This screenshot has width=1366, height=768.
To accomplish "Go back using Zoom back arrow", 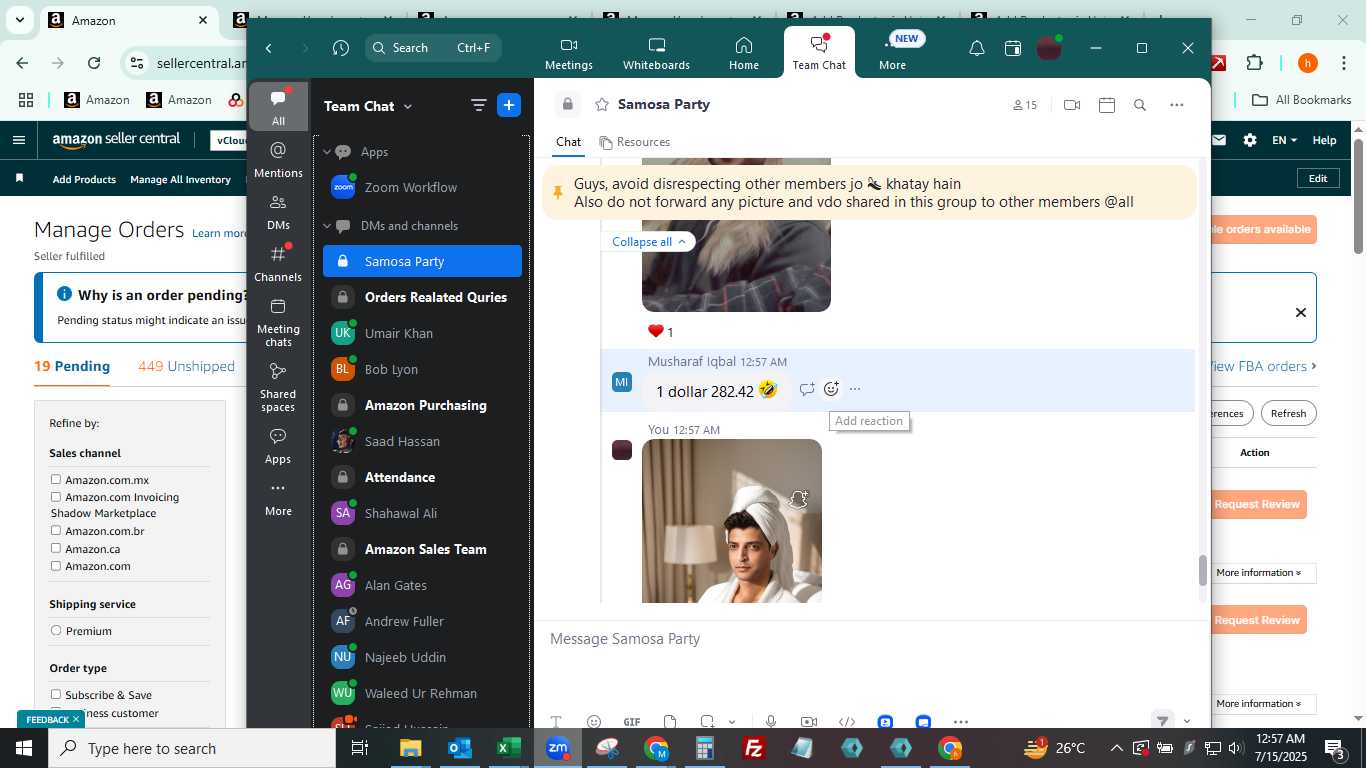I will coord(269,48).
